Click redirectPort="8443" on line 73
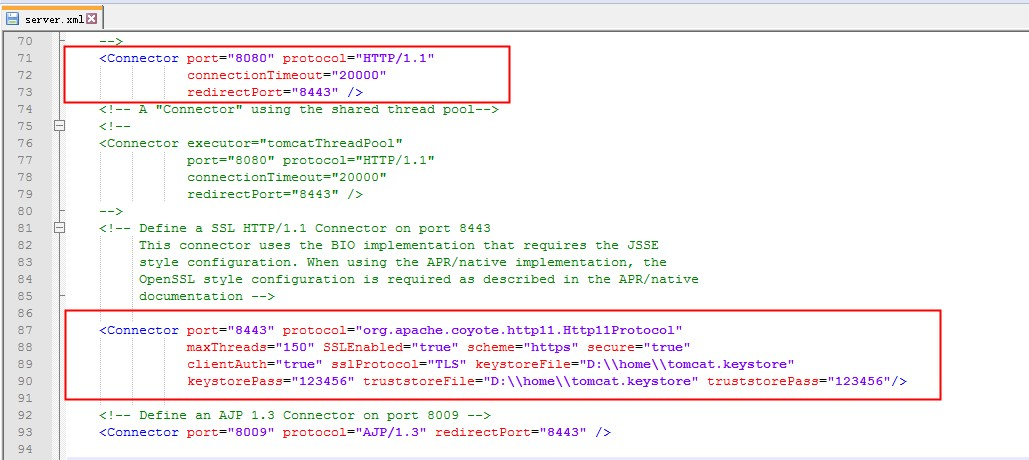 click(x=262, y=92)
